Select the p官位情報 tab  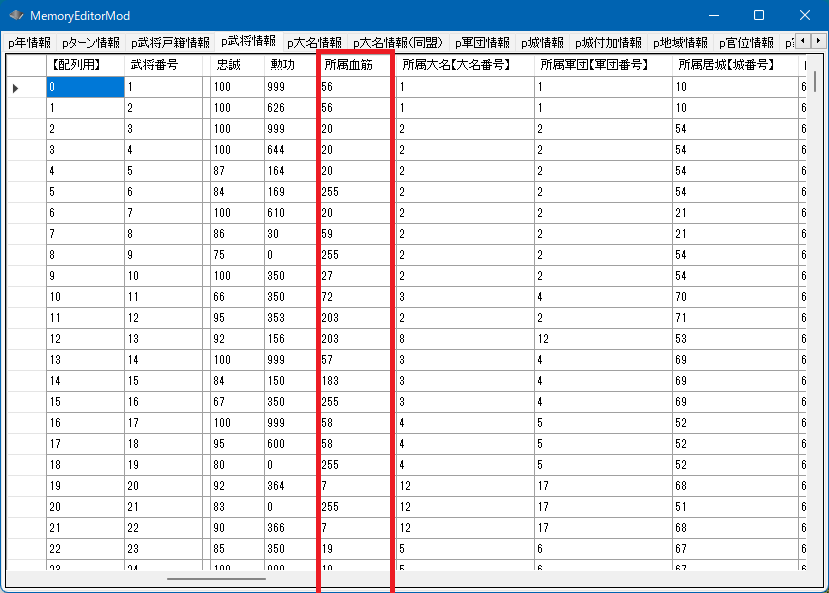(x=746, y=43)
